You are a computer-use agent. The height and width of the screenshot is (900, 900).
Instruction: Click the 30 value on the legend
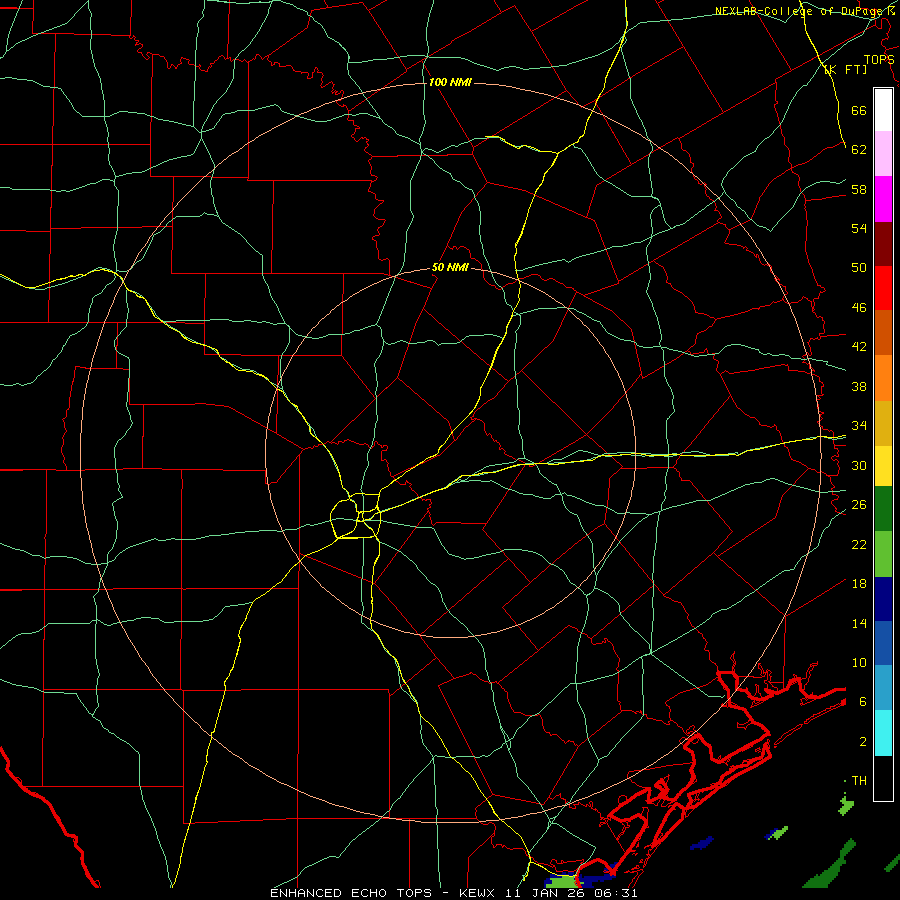pos(859,465)
